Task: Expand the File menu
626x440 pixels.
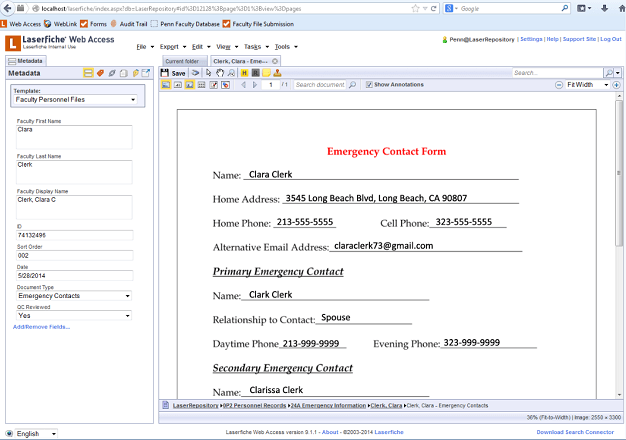Action: tap(145, 47)
